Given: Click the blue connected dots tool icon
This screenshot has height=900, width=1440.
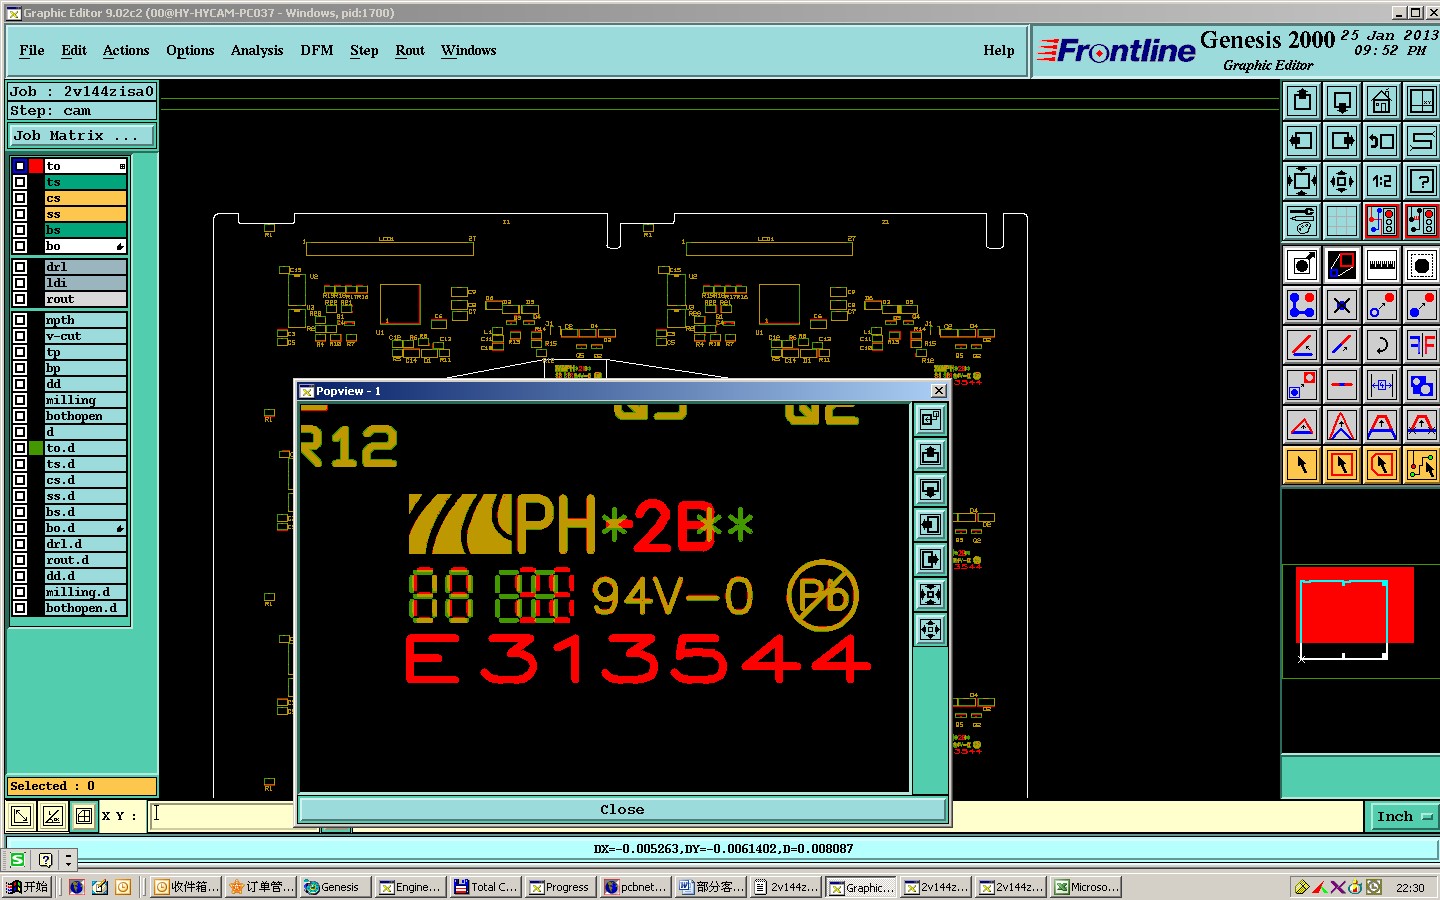Looking at the screenshot, I should pos(1302,305).
